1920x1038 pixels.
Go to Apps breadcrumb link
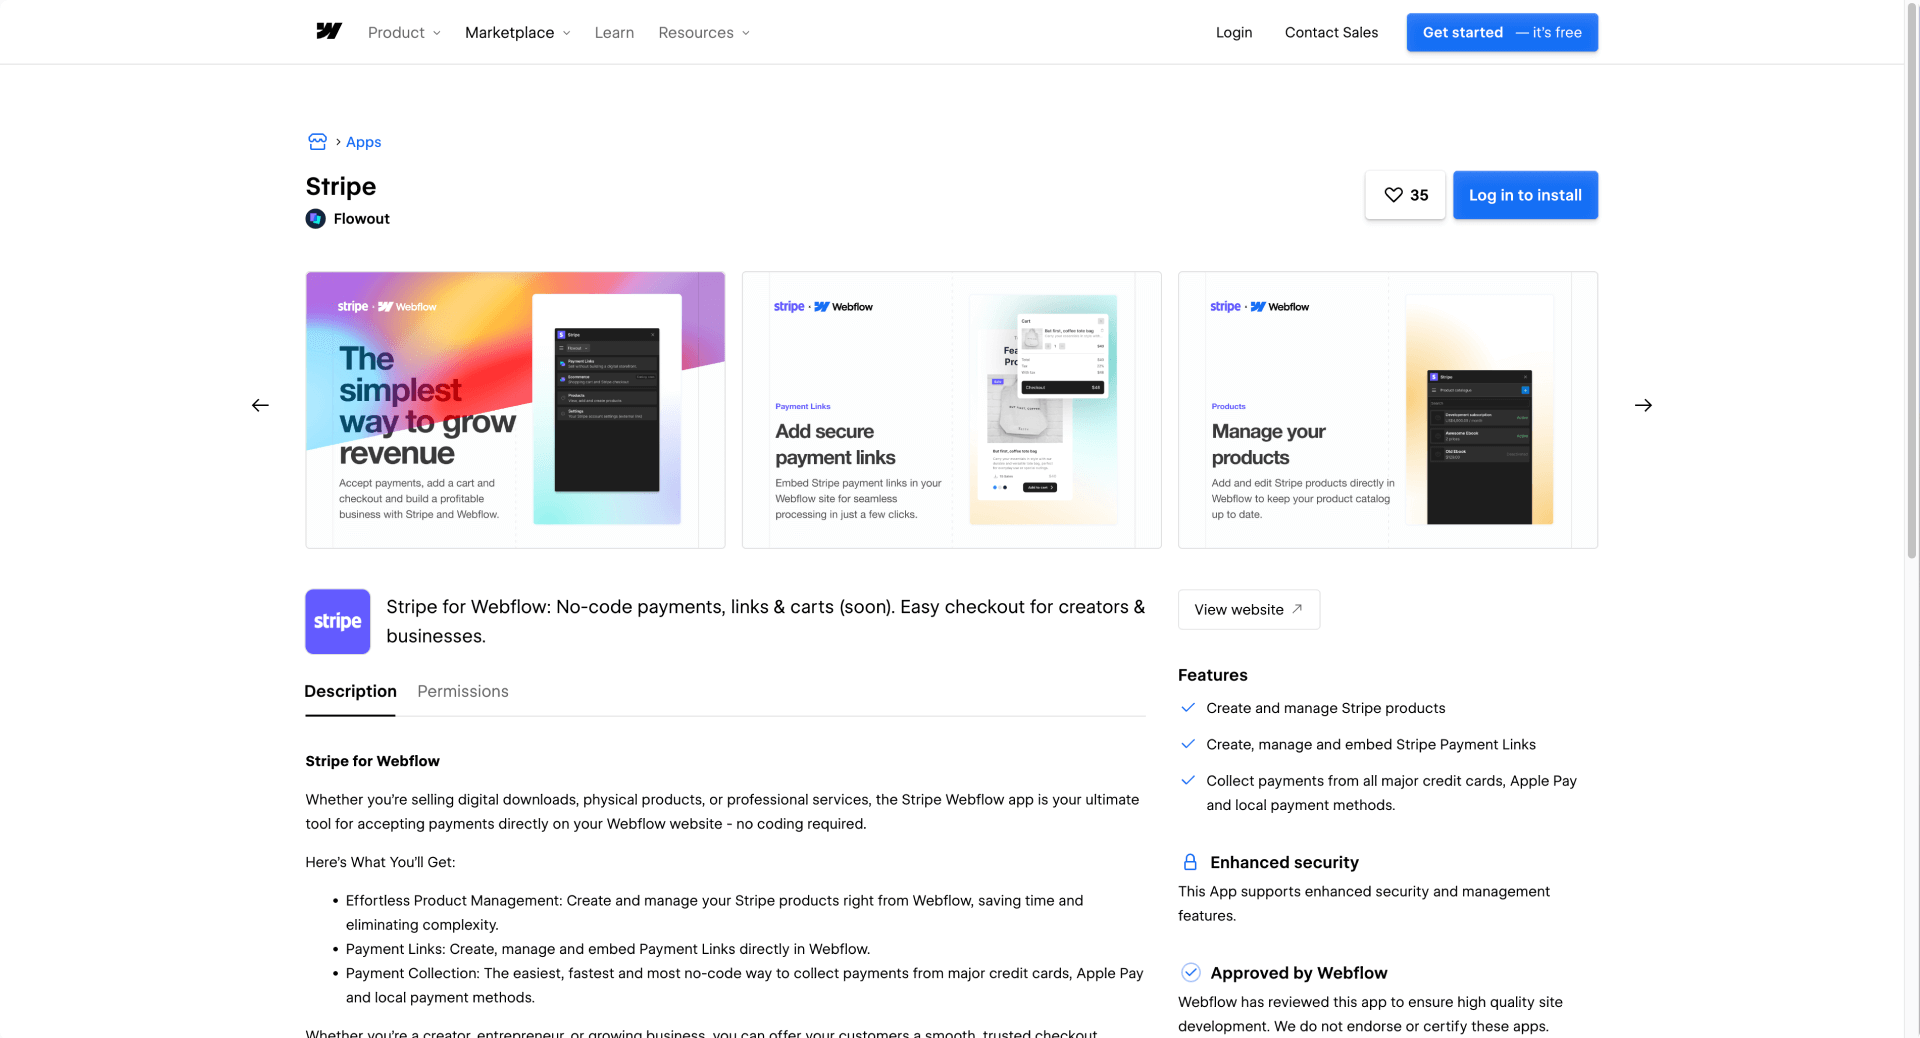pos(364,142)
